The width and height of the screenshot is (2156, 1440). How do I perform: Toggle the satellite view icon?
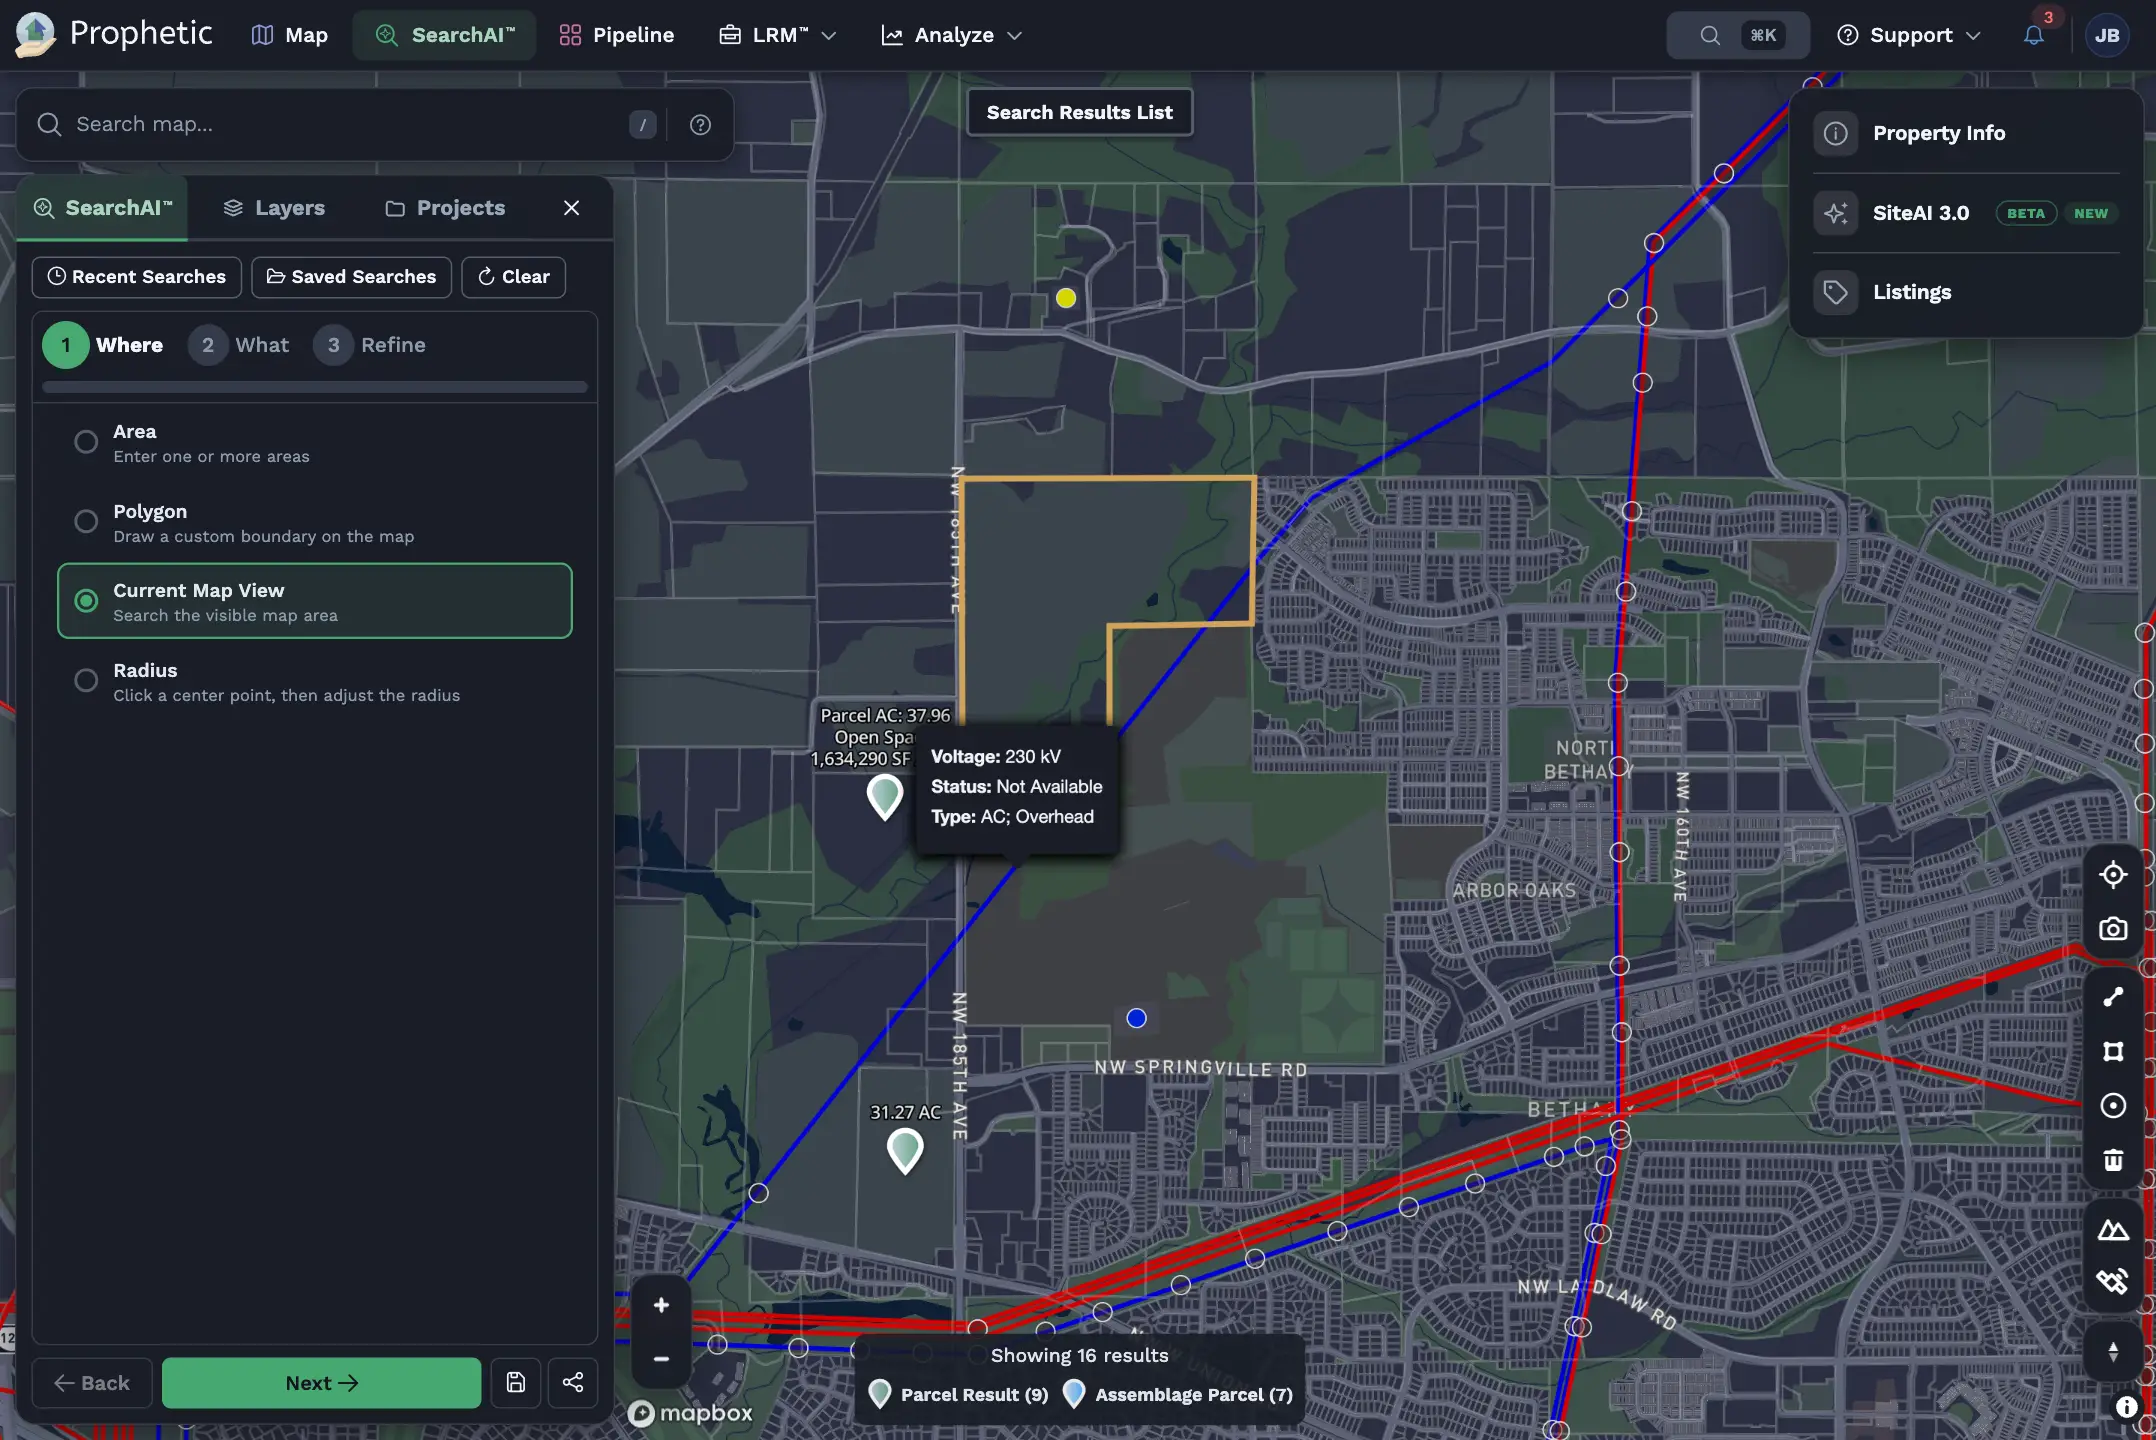point(2112,1282)
